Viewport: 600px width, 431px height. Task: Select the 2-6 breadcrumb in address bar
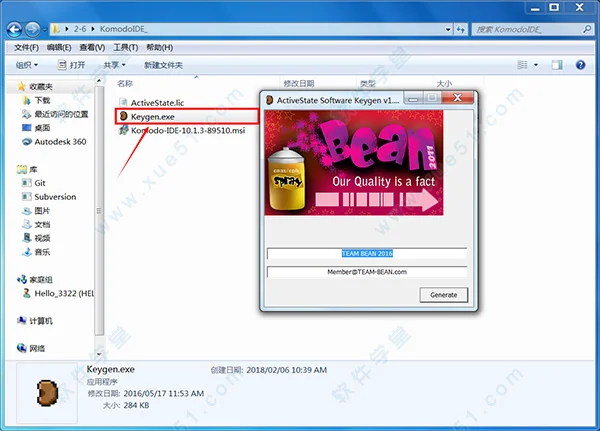80,29
